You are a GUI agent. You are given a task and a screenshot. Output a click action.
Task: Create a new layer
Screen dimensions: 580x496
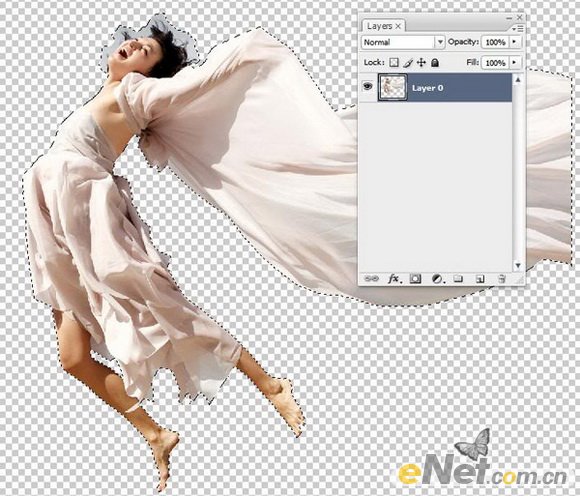480,279
